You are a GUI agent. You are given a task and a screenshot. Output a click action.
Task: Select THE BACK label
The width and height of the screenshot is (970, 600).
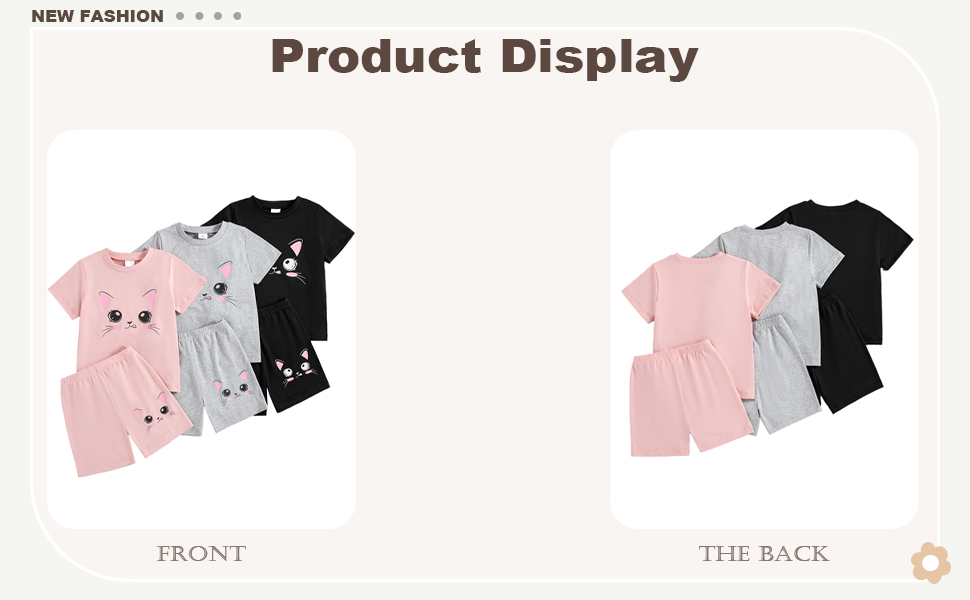pyautogui.click(x=764, y=554)
